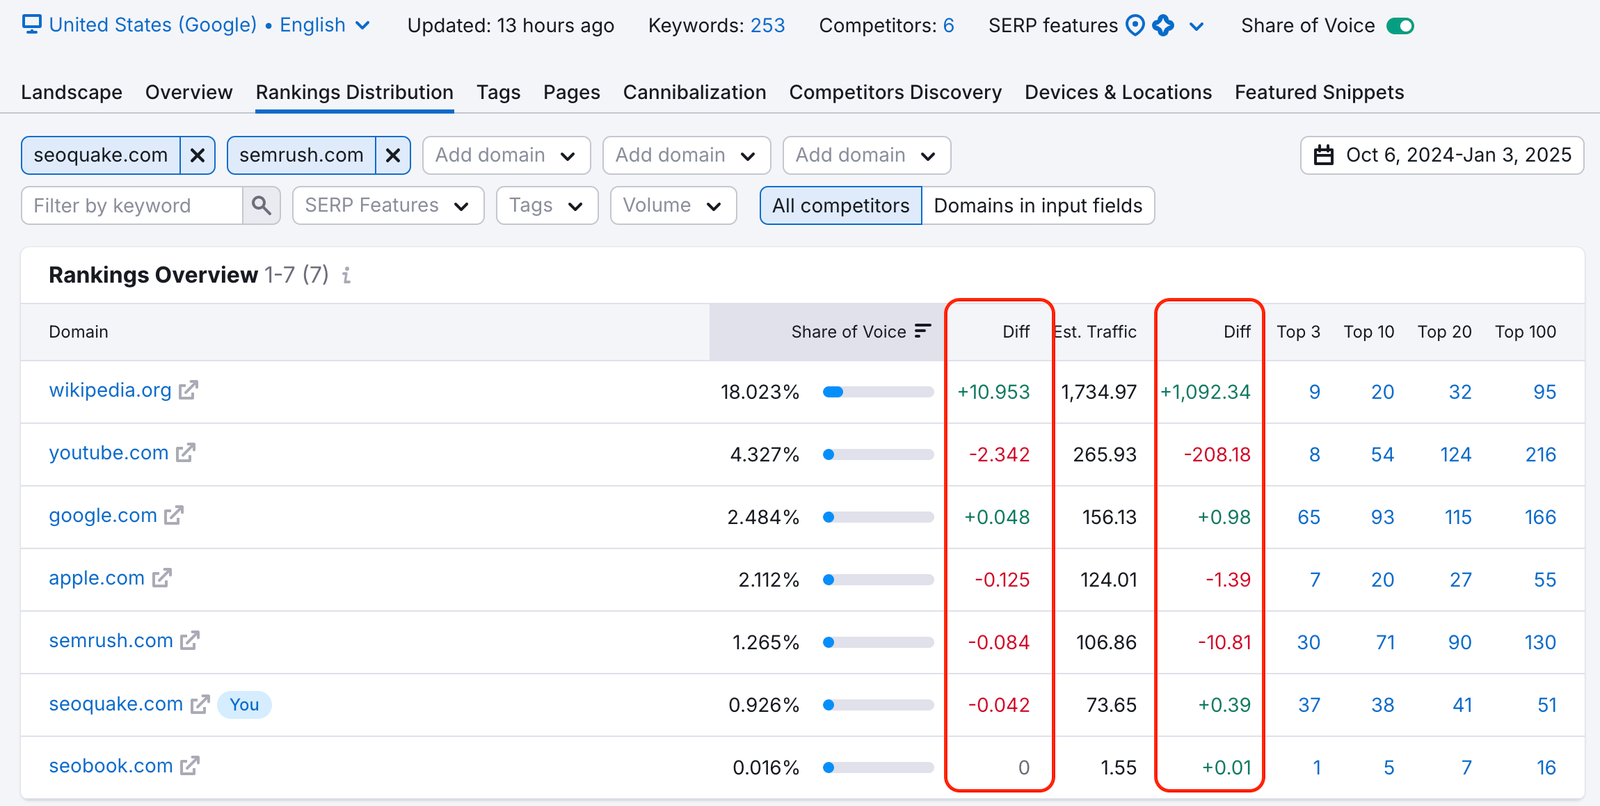Switch to the Cannibalization tab
Viewport: 1600px width, 806px height.
[694, 92]
